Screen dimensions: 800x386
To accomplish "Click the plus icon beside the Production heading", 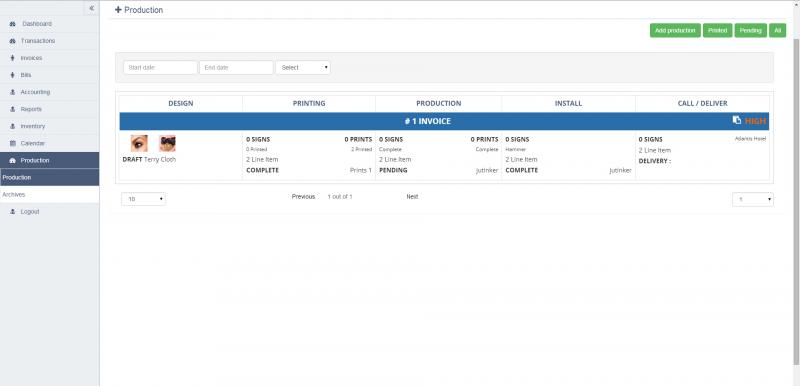I will 118,10.
